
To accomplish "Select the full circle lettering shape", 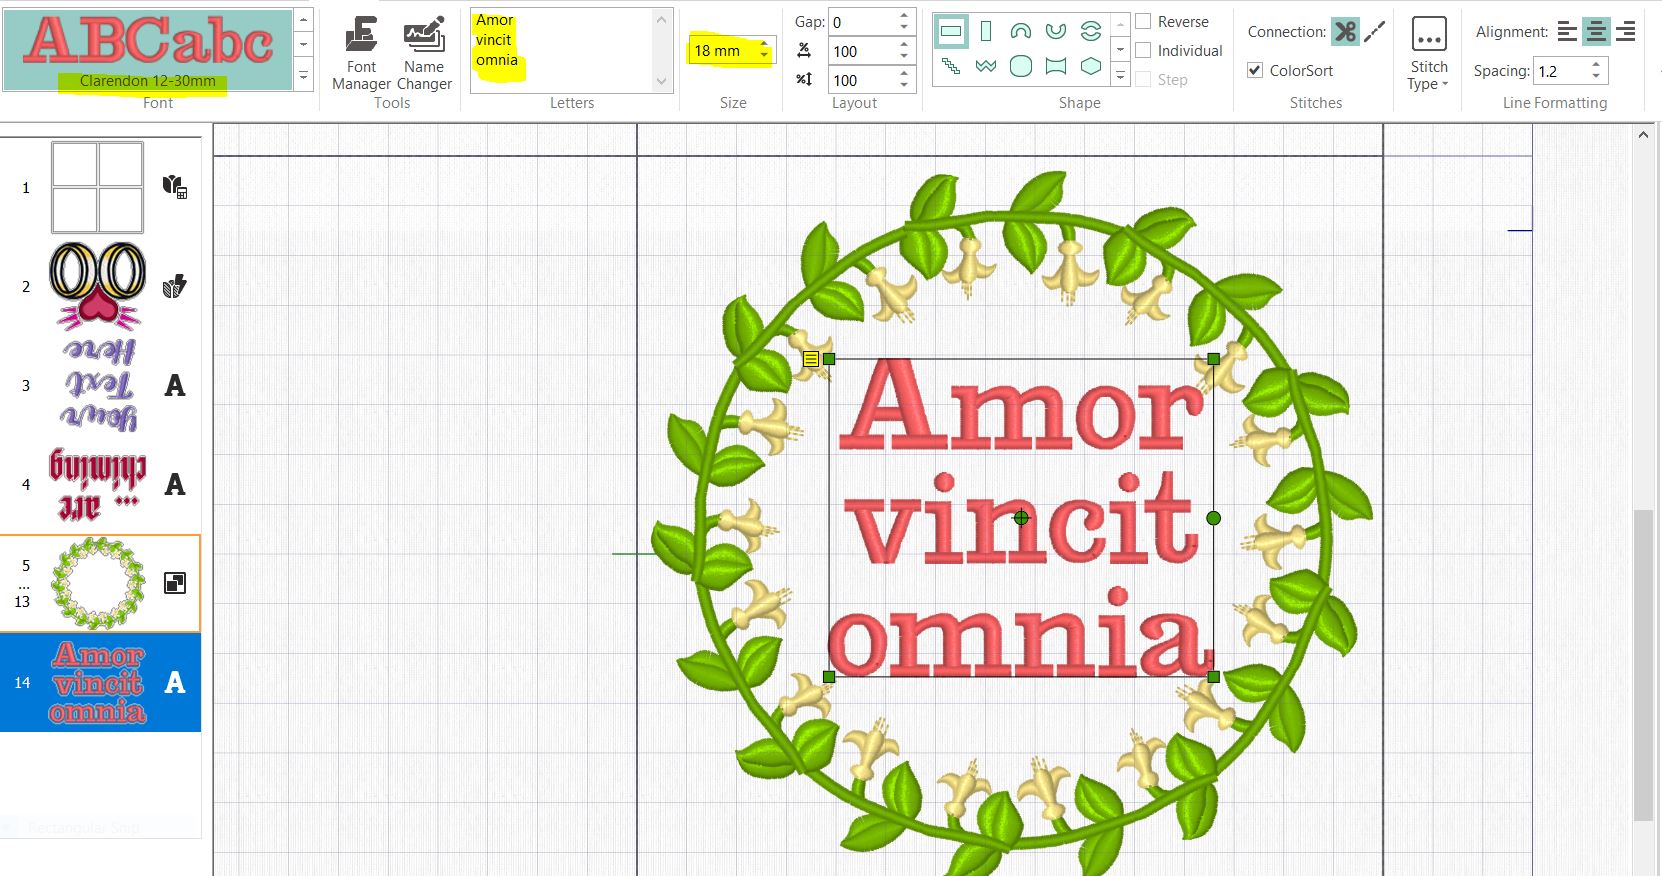I will pyautogui.click(x=1090, y=32).
